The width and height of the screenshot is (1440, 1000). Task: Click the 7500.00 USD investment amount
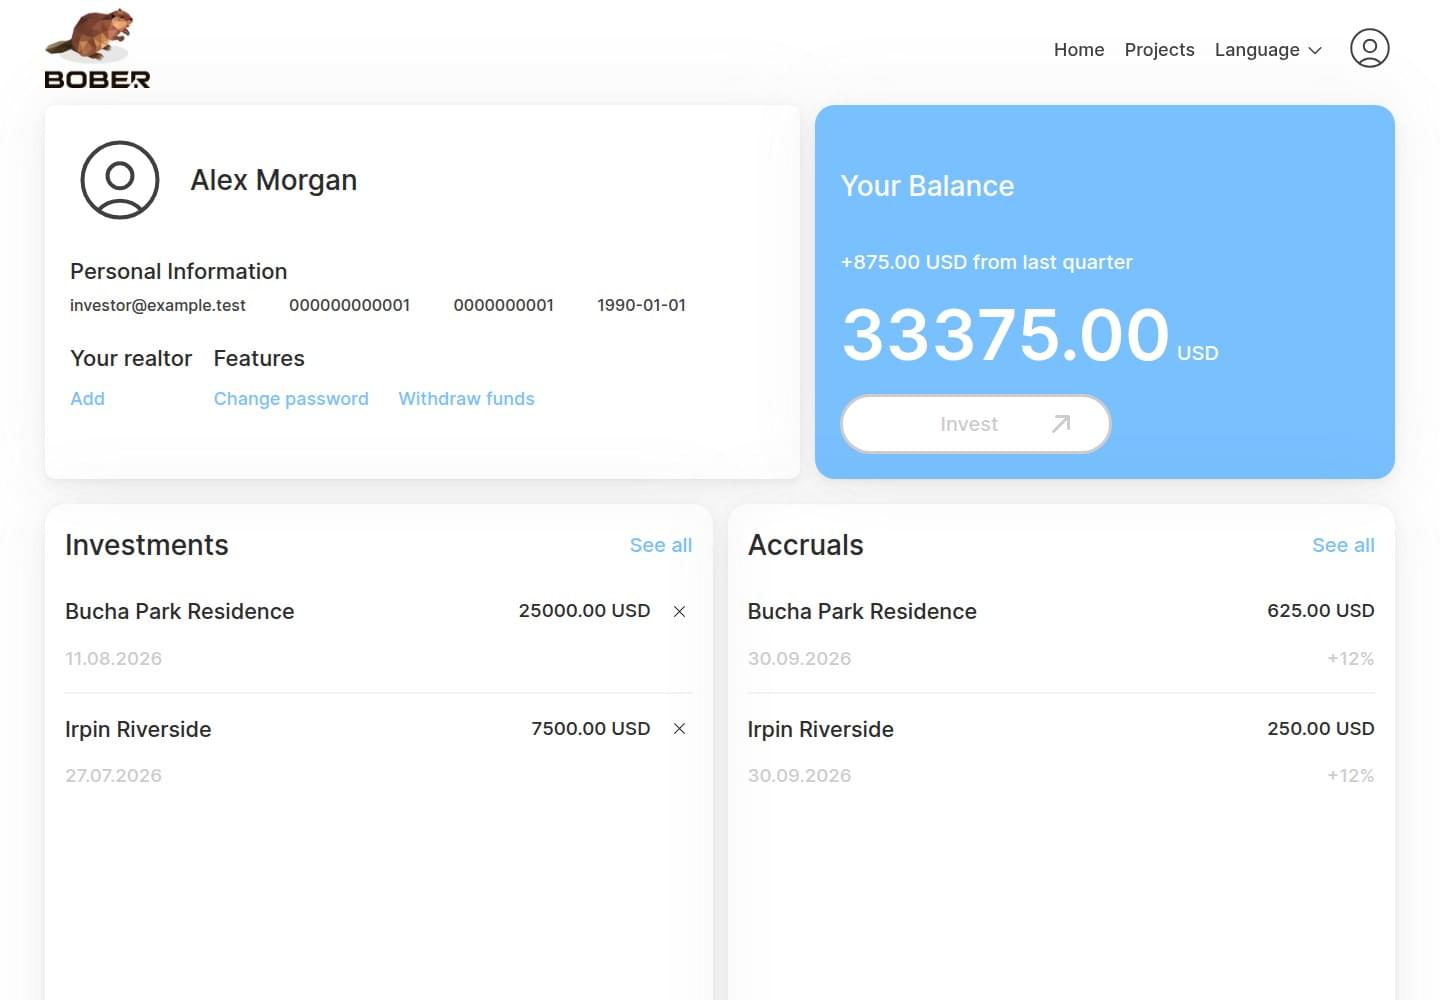point(591,729)
